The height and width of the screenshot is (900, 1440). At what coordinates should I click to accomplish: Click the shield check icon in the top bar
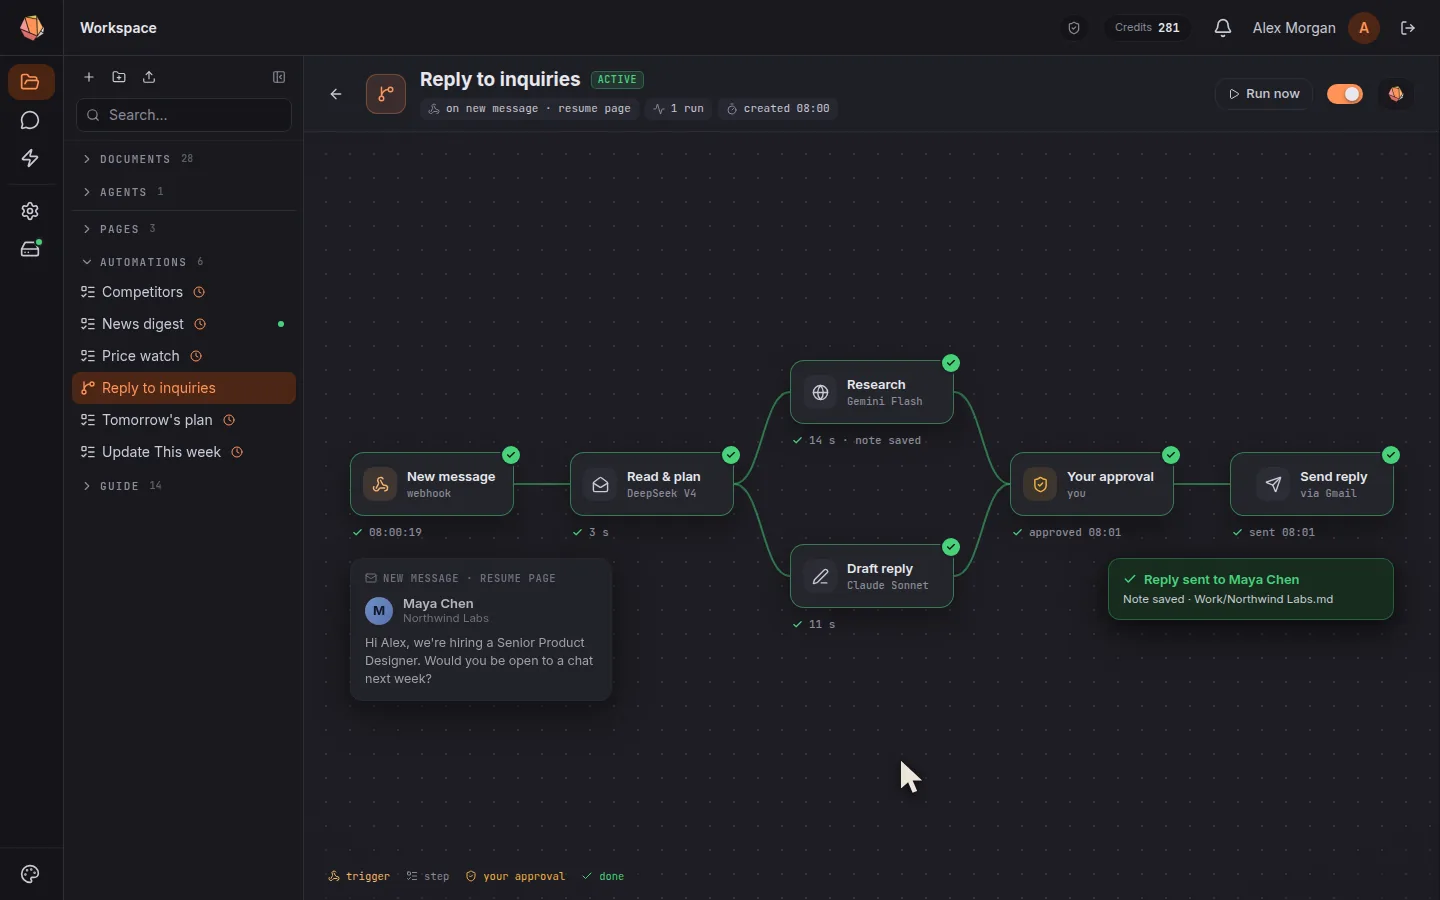pyautogui.click(x=1075, y=28)
